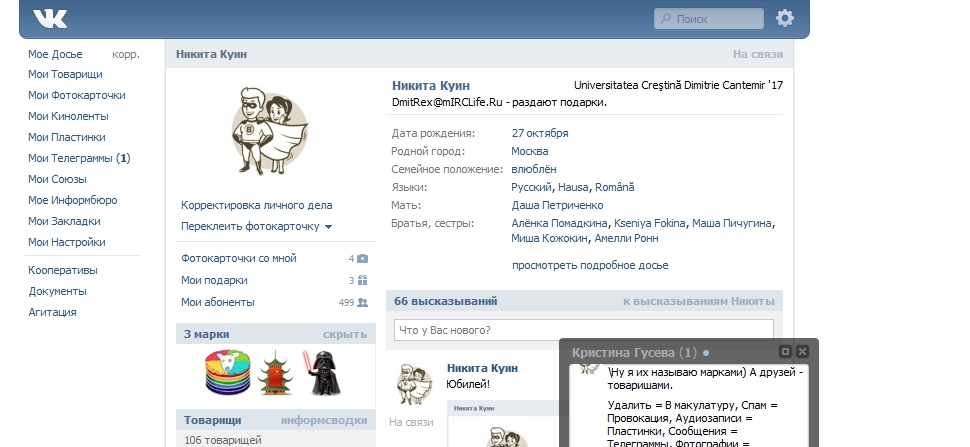Click in the Поиск search field
Image resolution: width=970 pixels, height=447 pixels.
(x=709, y=19)
